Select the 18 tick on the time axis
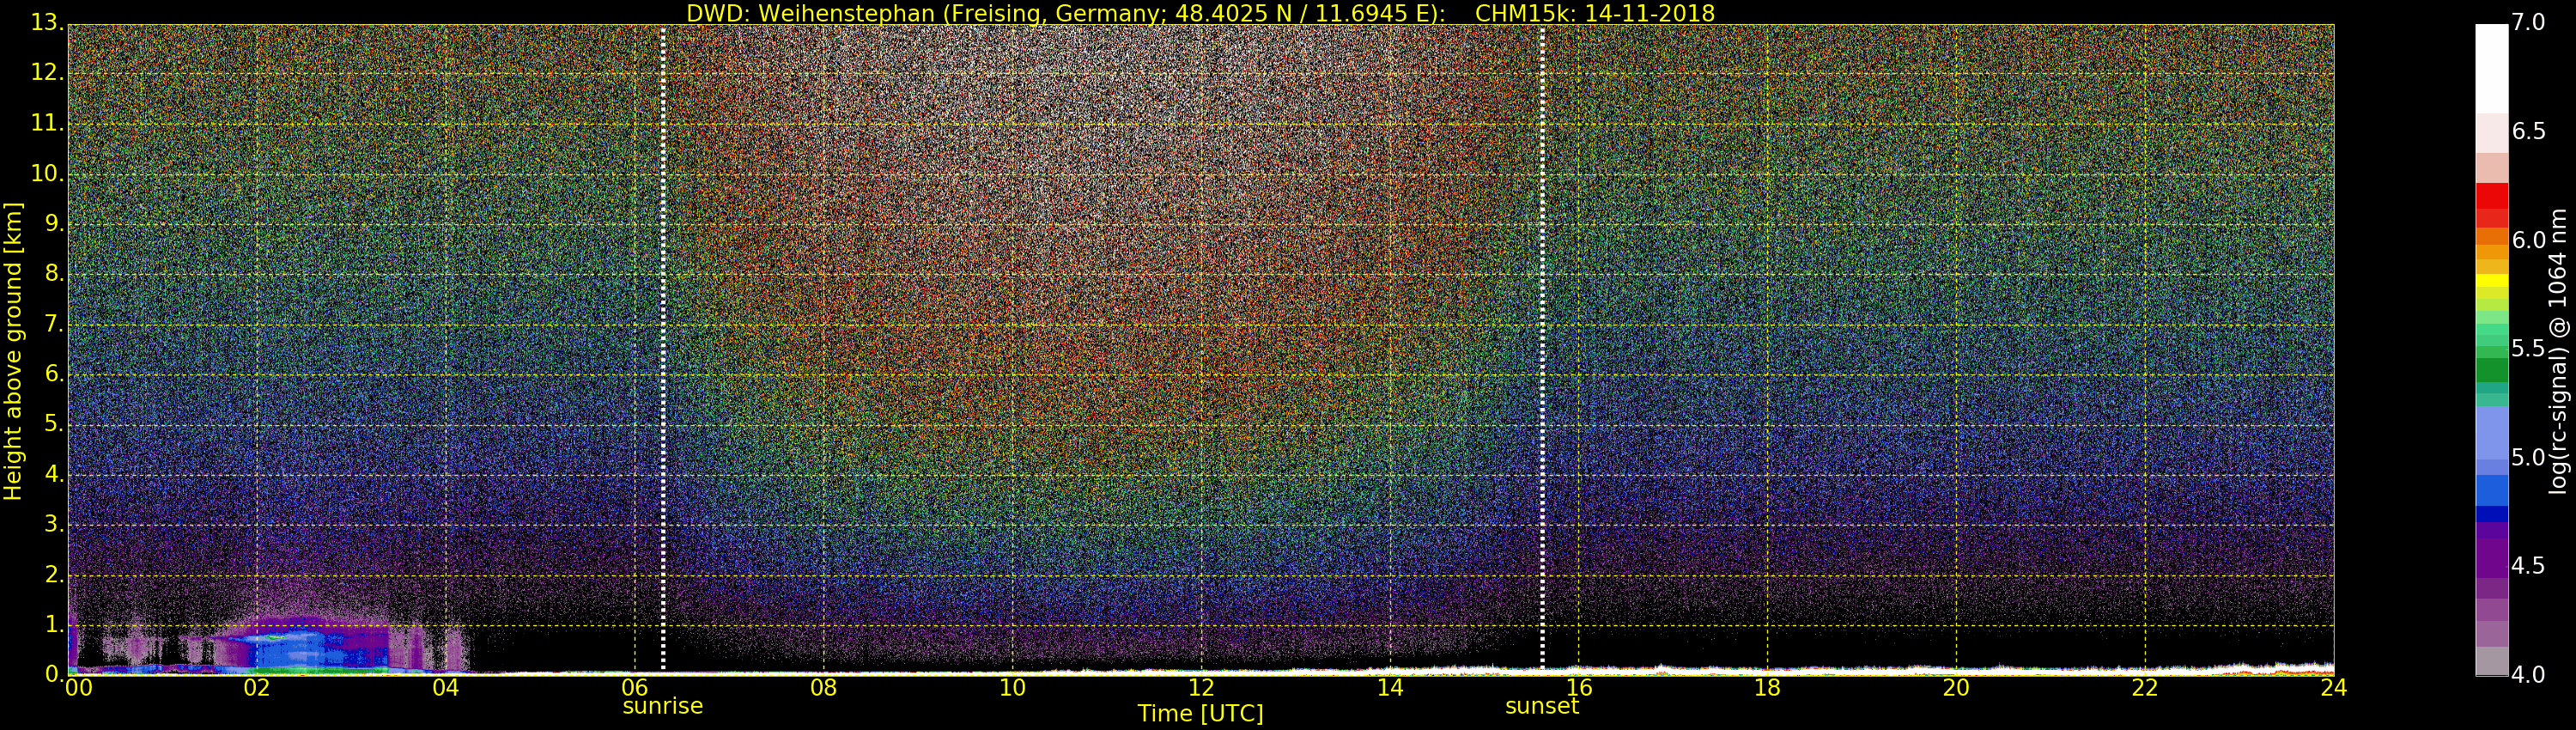Image resolution: width=2576 pixels, height=730 pixels. [1767, 688]
